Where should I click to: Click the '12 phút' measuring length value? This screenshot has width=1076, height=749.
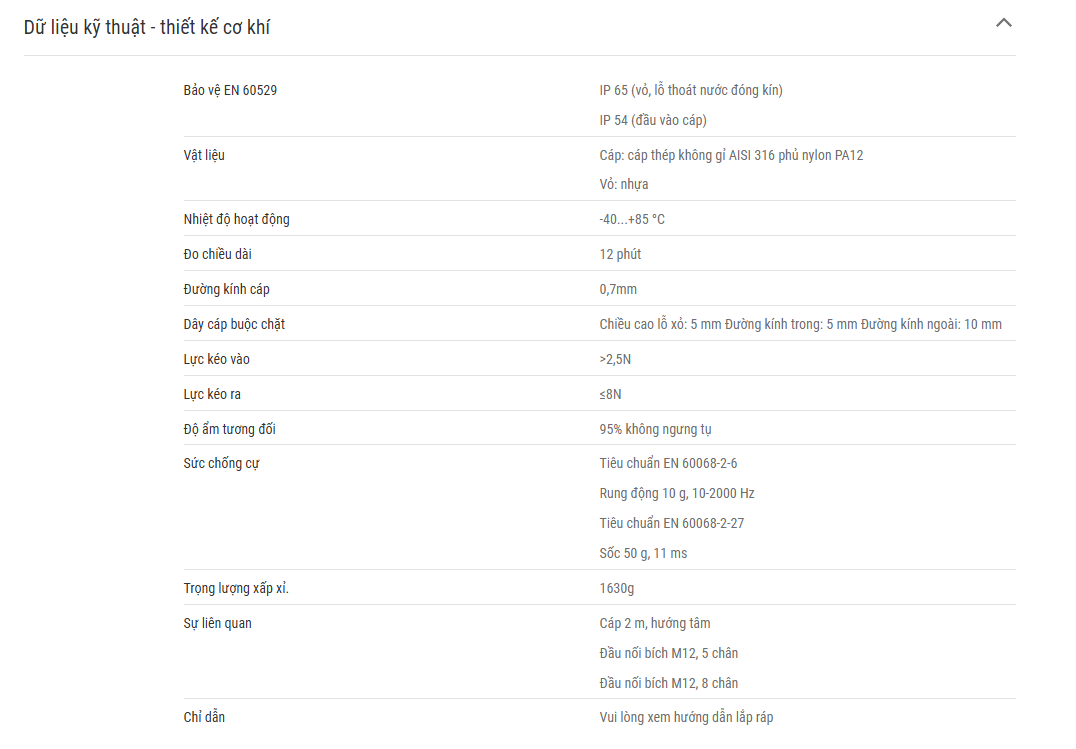[x=620, y=254]
